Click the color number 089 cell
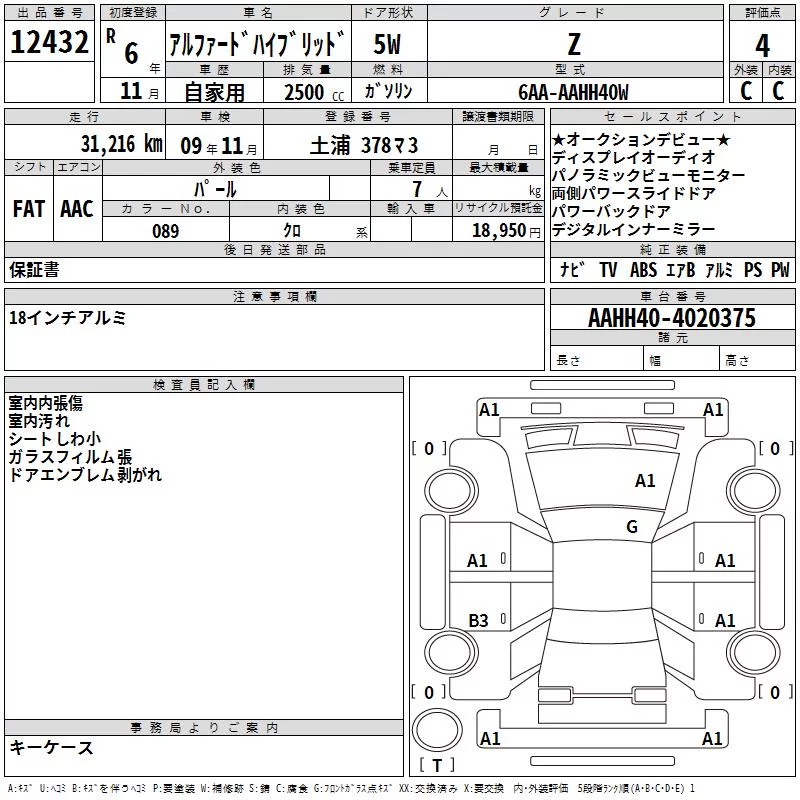Viewport: 800px width, 800px height. 166,230
